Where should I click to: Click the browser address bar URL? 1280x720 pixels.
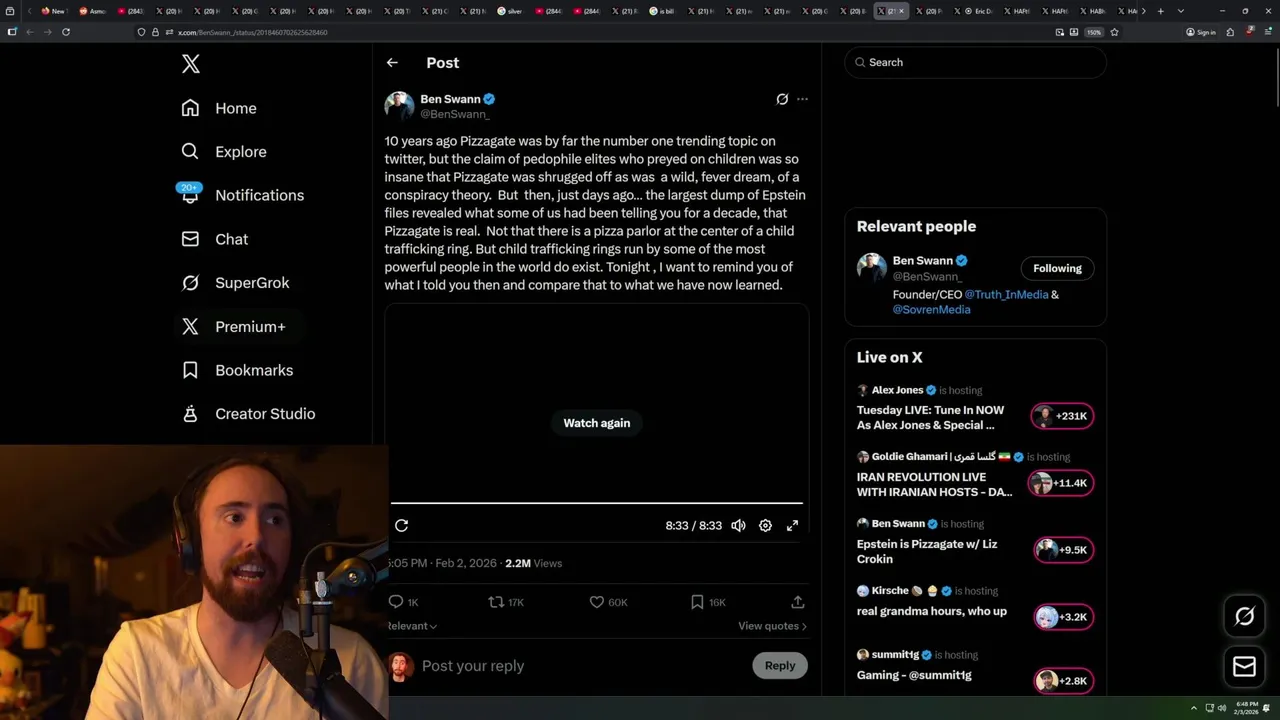click(252, 32)
